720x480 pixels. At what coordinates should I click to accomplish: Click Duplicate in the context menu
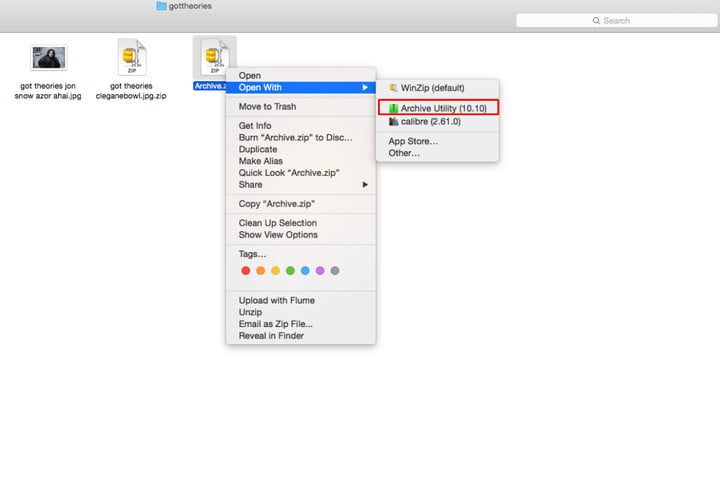(x=259, y=149)
